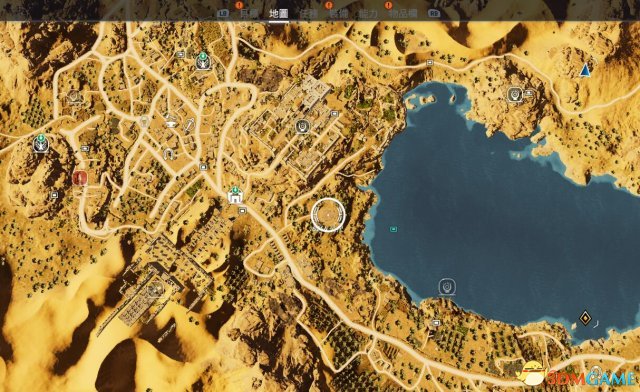The height and width of the screenshot is (392, 640).
Task: Choose the white house fast-travel icon
Action: pos(236,196)
